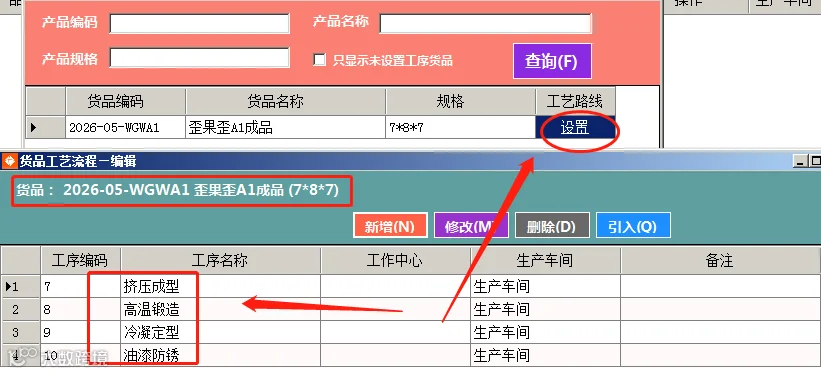Select the 备注 column header

tap(720, 260)
